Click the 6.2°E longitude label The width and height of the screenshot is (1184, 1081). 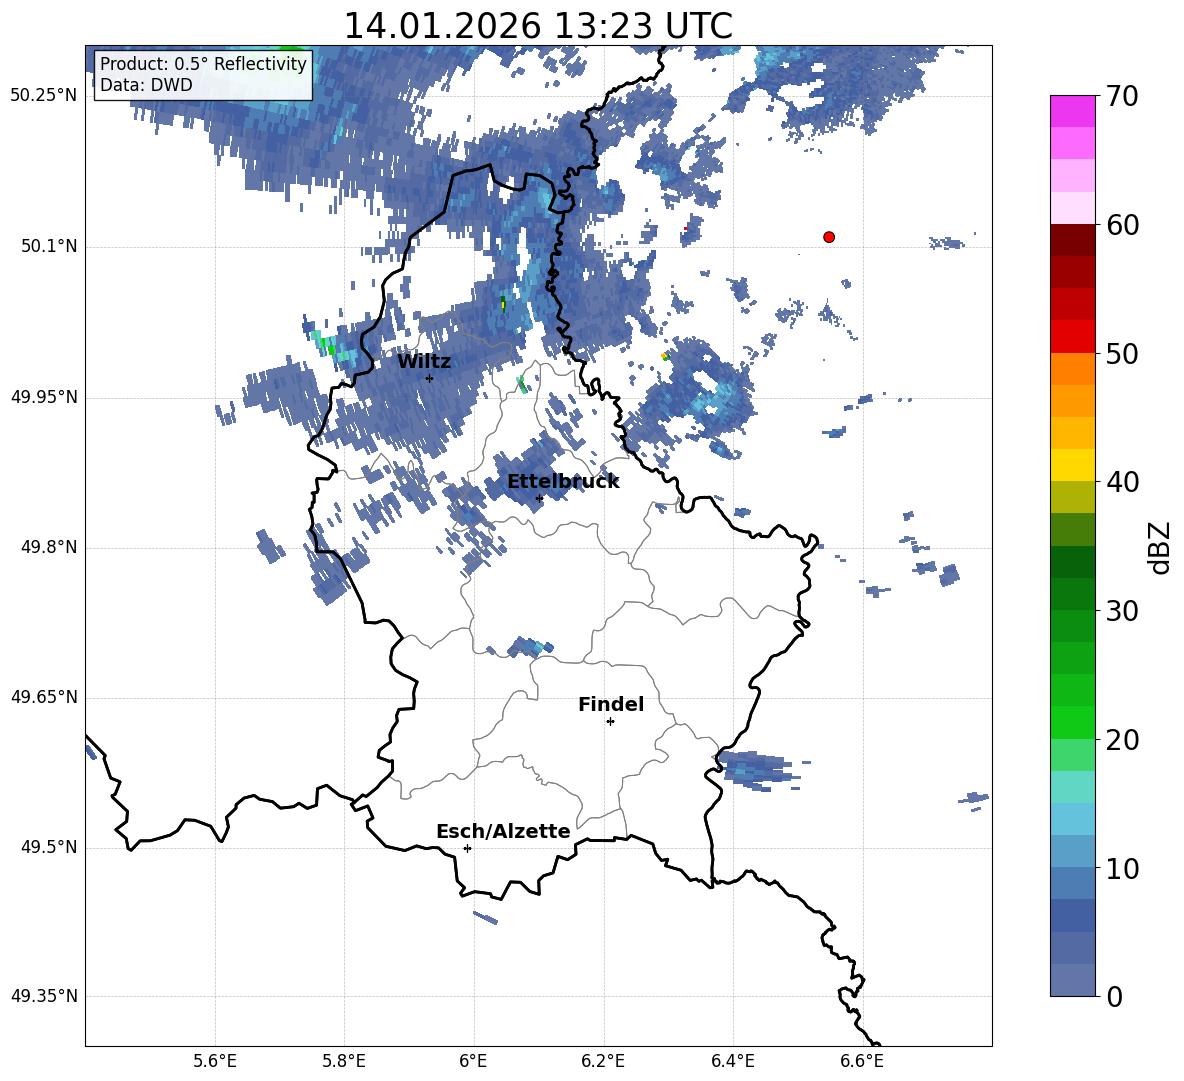tap(603, 1061)
